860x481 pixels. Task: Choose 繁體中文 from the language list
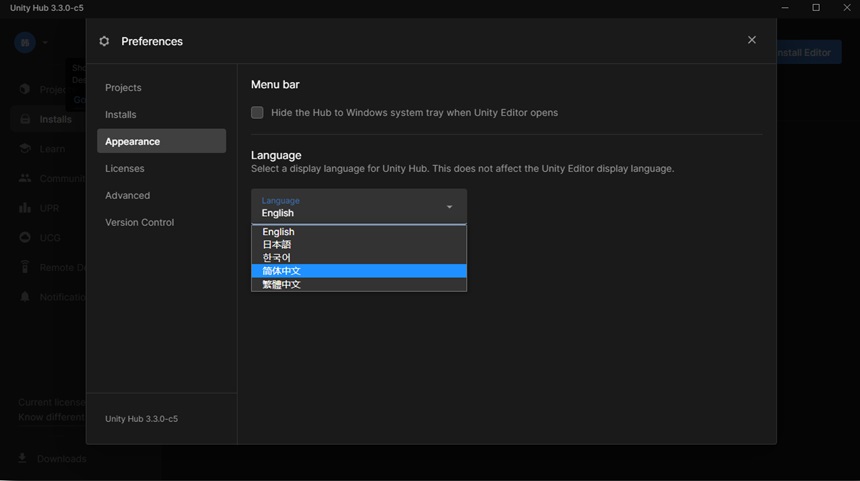(359, 284)
